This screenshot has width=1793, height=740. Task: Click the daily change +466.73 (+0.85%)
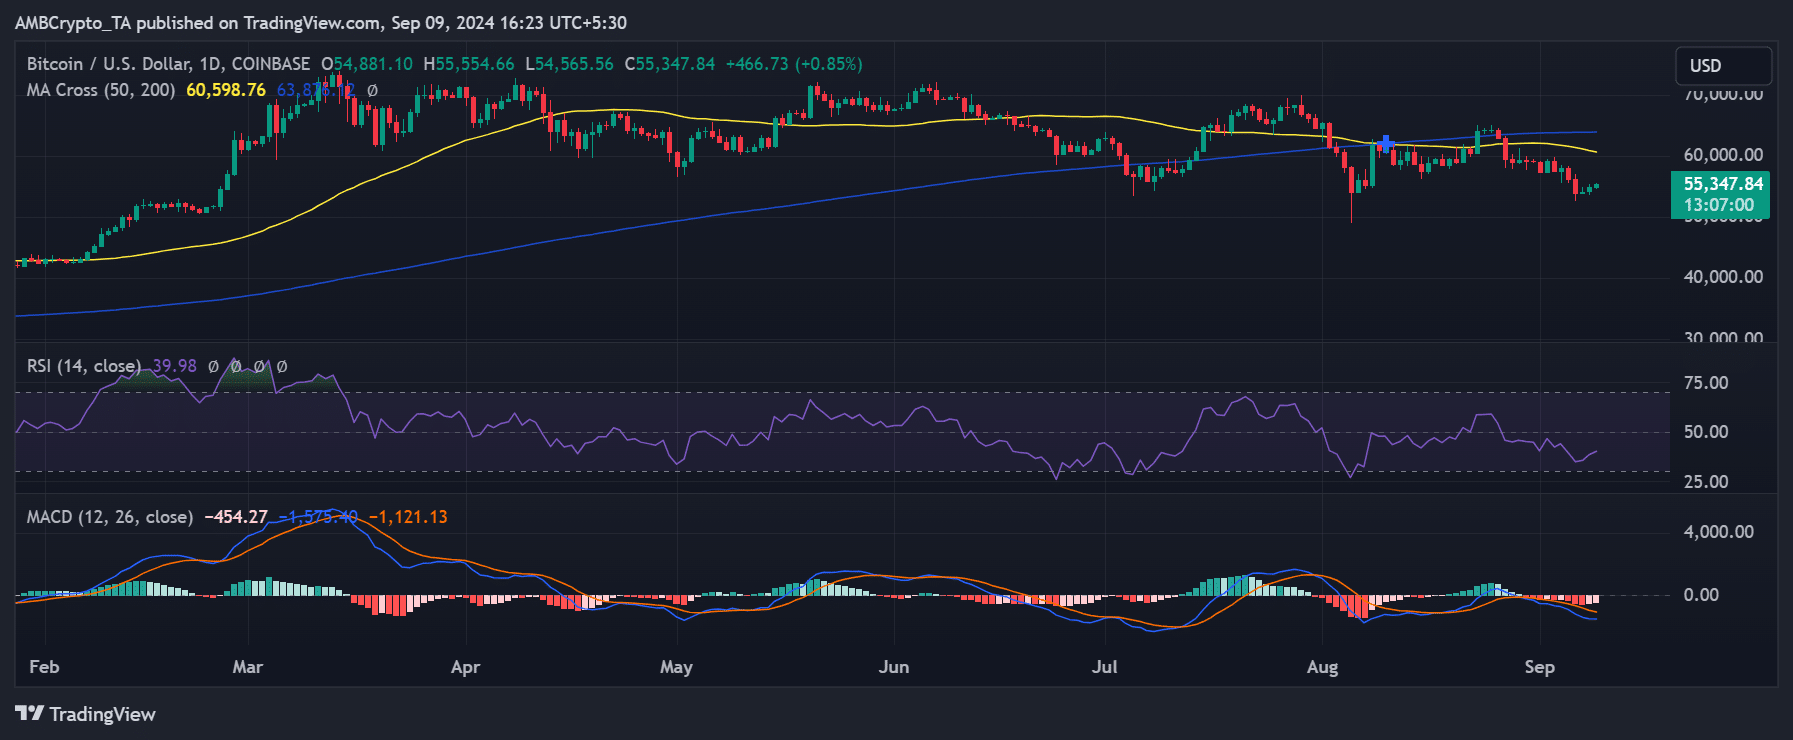[794, 64]
